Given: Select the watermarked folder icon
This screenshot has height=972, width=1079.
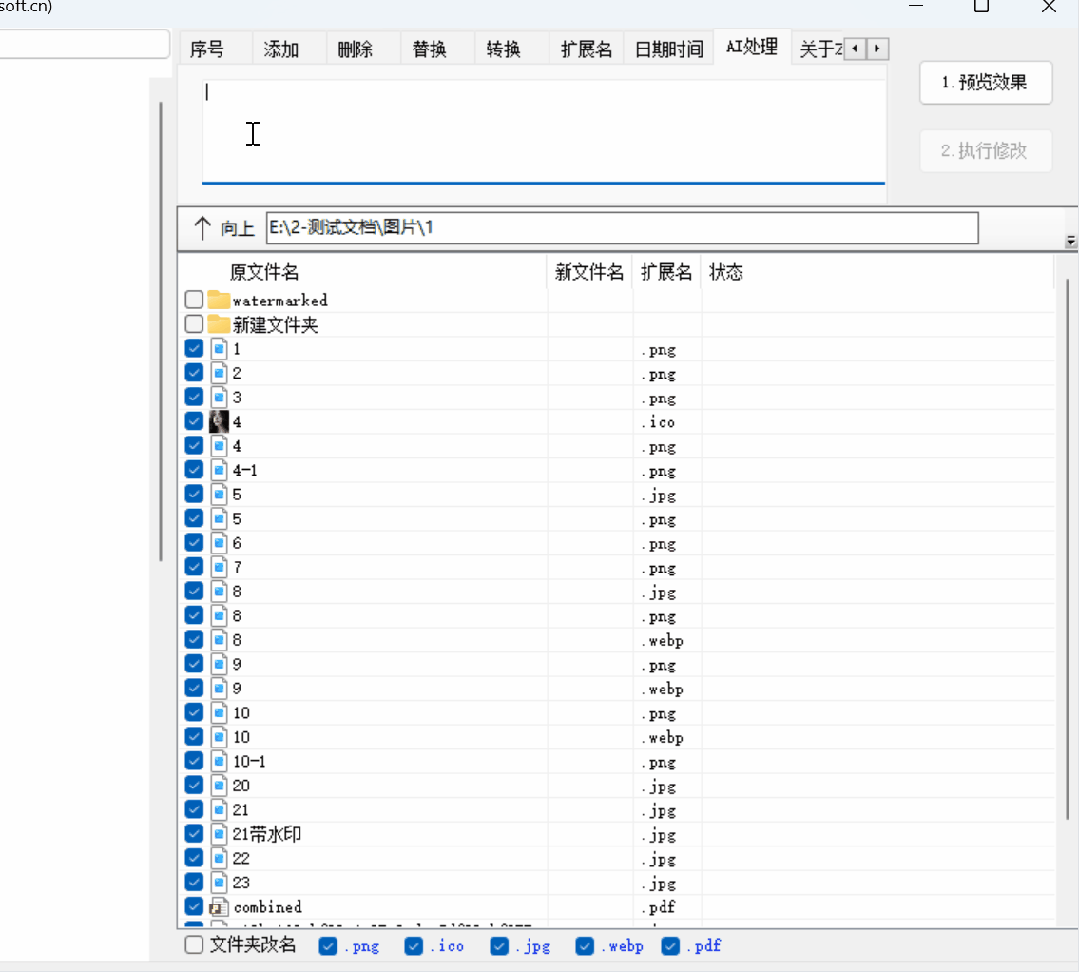Looking at the screenshot, I should (217, 299).
